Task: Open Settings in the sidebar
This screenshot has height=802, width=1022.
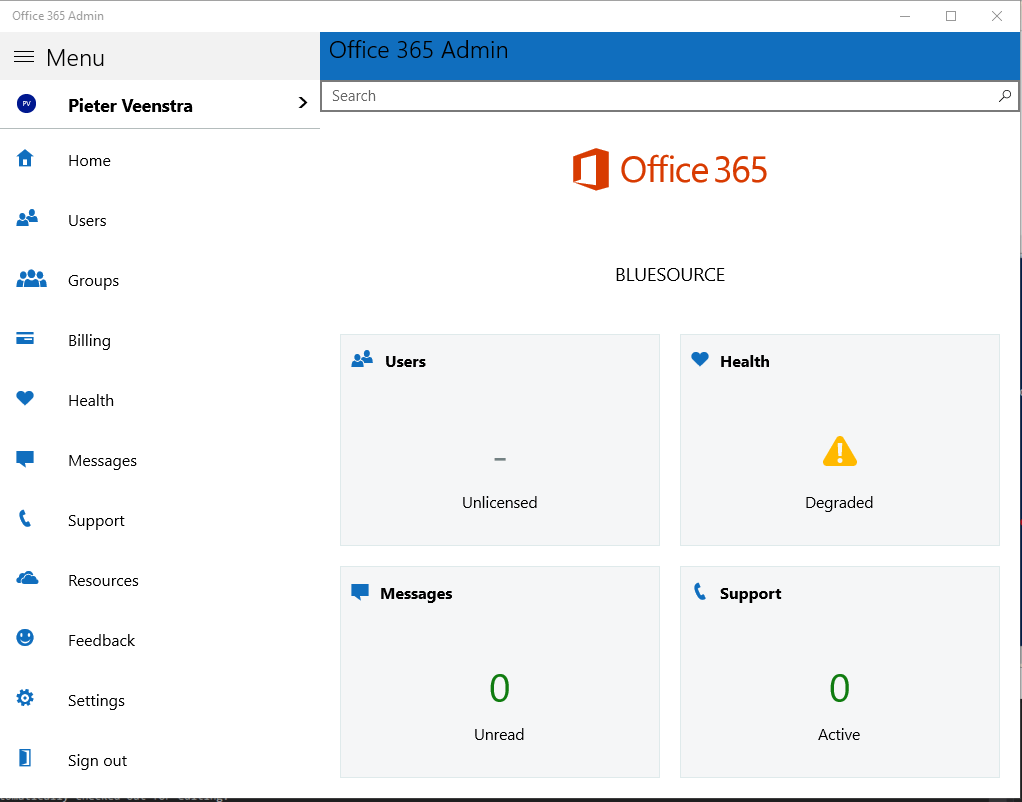Action: 160,700
